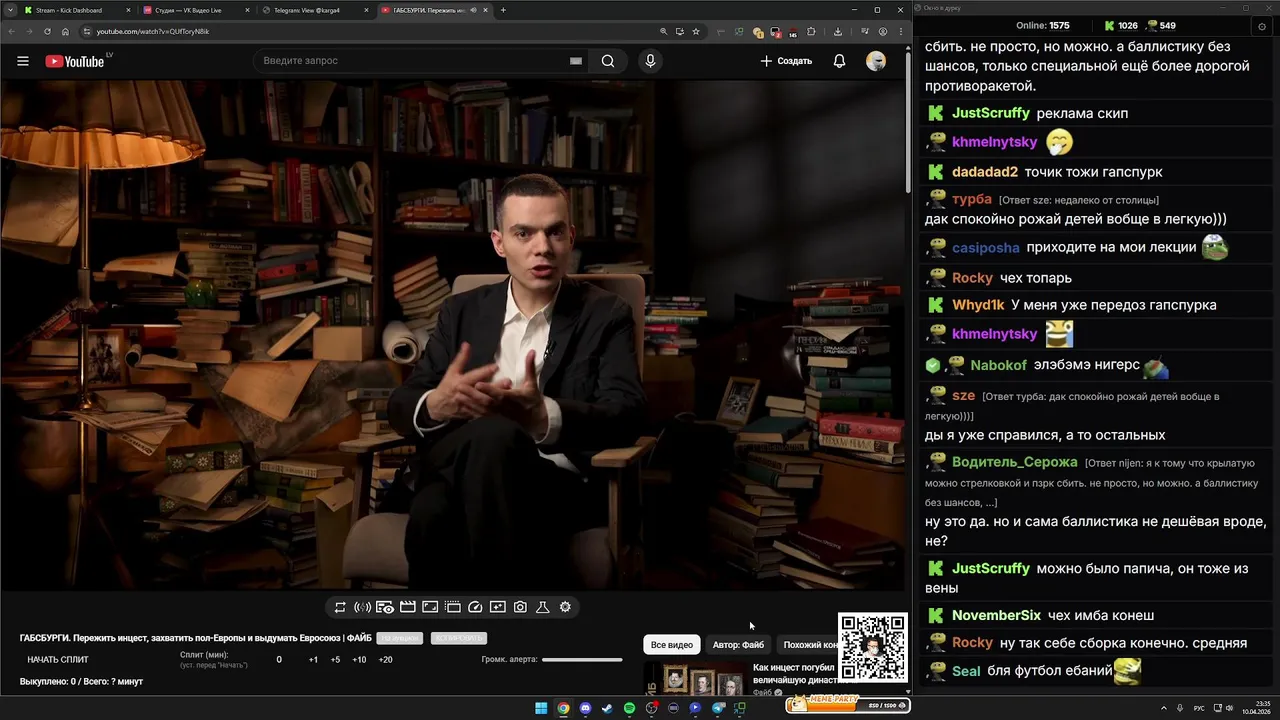Click the clapperboard cinema mode icon
The height and width of the screenshot is (720, 1280).
(407, 607)
